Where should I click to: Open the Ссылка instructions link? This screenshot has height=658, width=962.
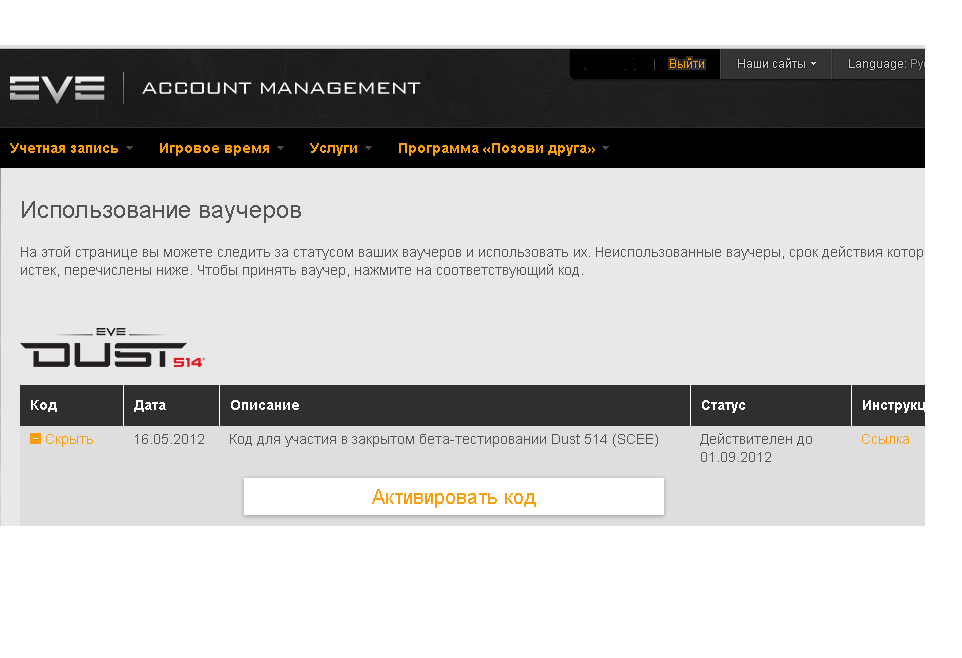tap(885, 439)
